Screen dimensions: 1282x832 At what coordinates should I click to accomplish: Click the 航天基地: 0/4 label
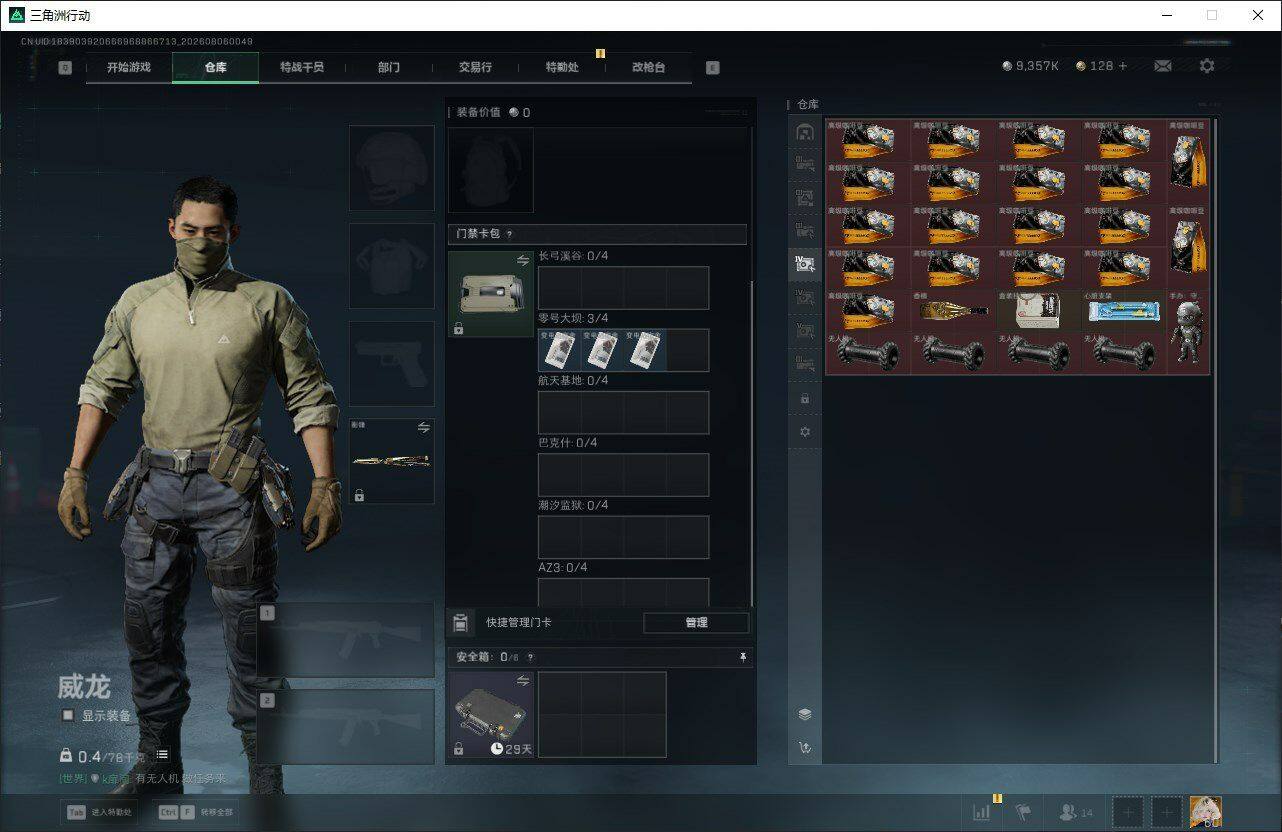point(573,380)
